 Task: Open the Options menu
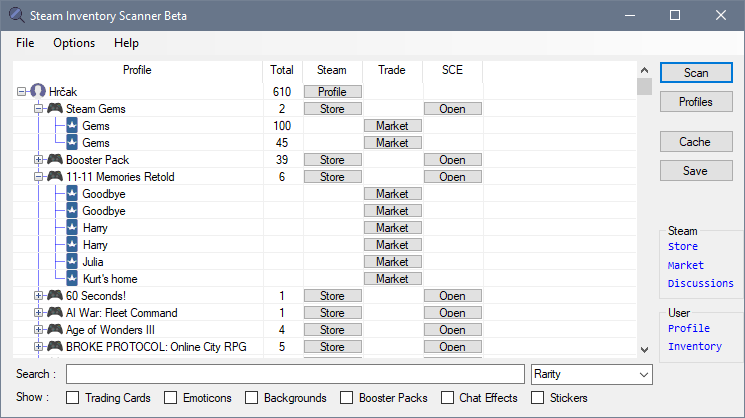(x=74, y=43)
